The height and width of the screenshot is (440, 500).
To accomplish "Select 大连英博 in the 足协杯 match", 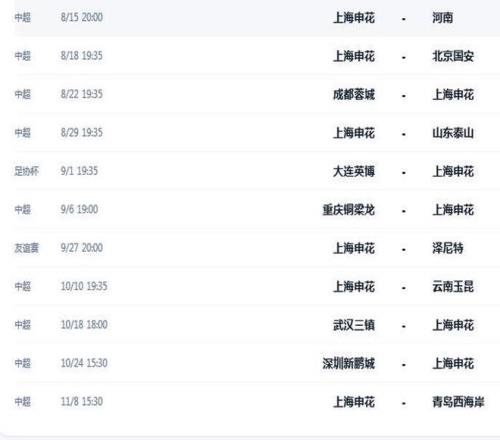I will click(354, 171).
